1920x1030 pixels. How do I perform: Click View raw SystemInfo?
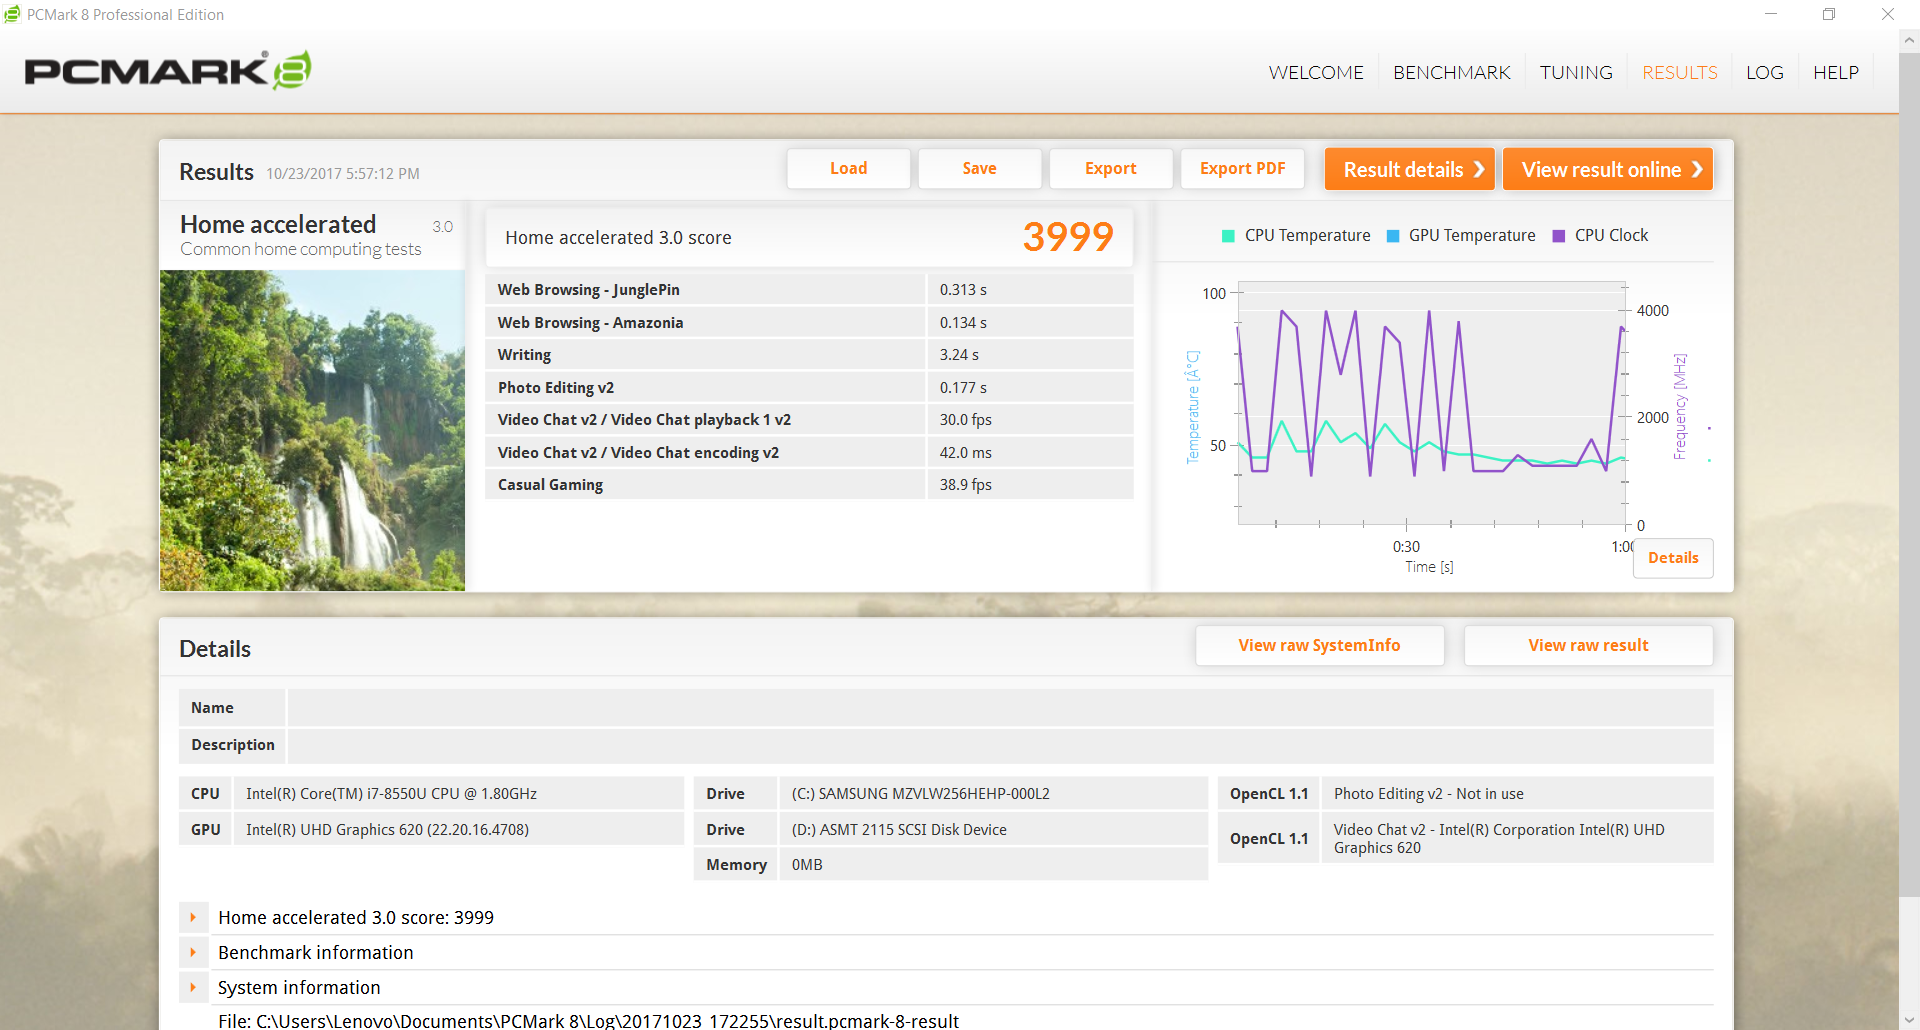(1319, 646)
